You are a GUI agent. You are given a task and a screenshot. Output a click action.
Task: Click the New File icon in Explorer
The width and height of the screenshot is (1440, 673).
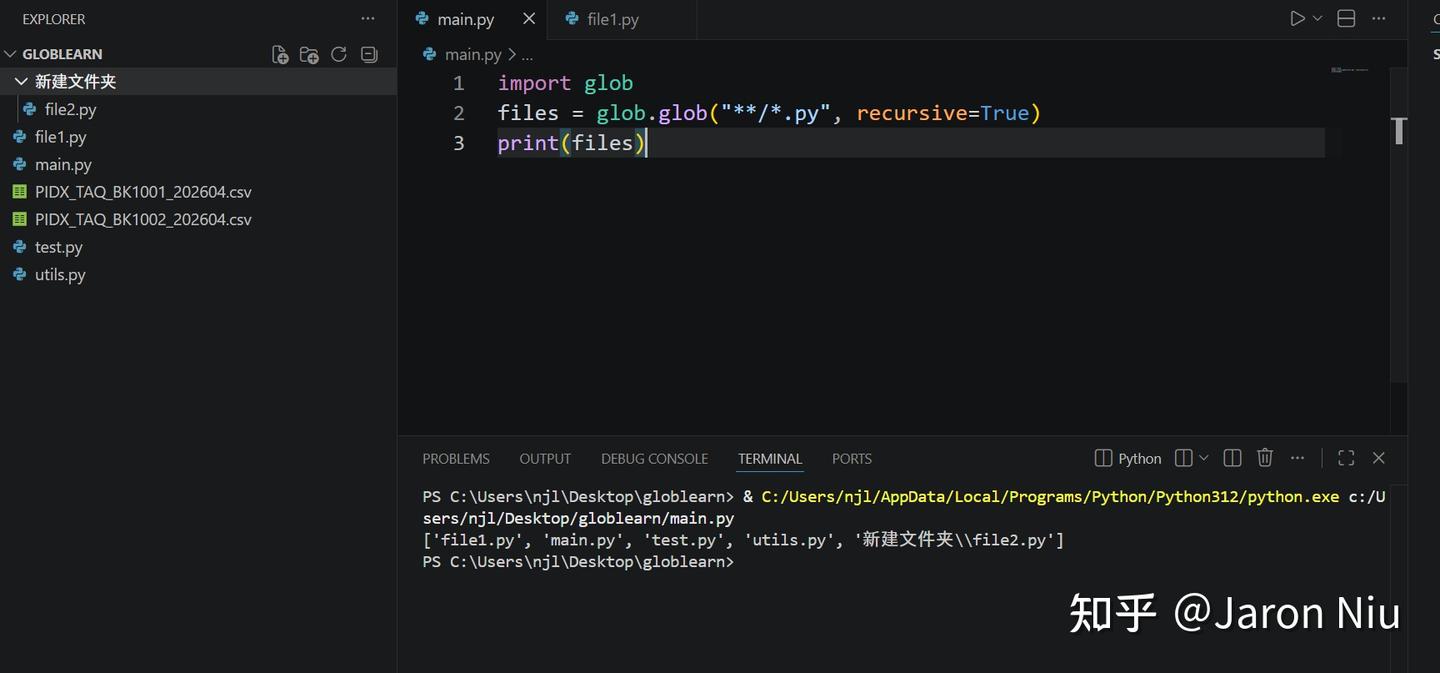(280, 54)
